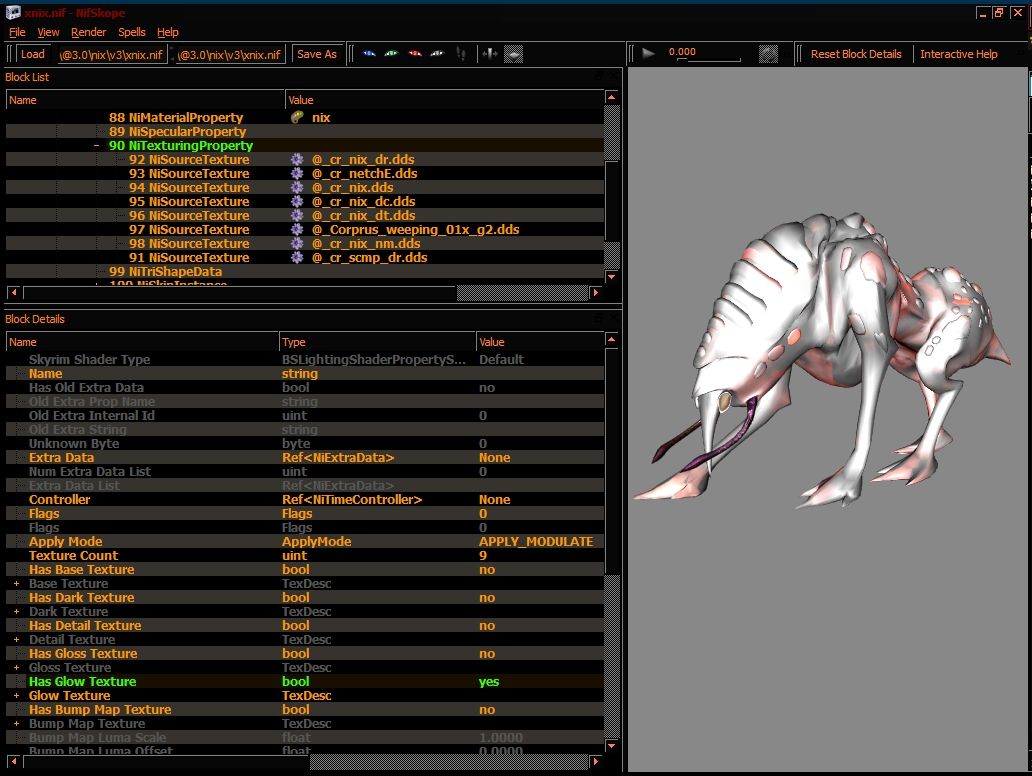Open the Render menu
This screenshot has height=776, width=1032.
pos(88,32)
